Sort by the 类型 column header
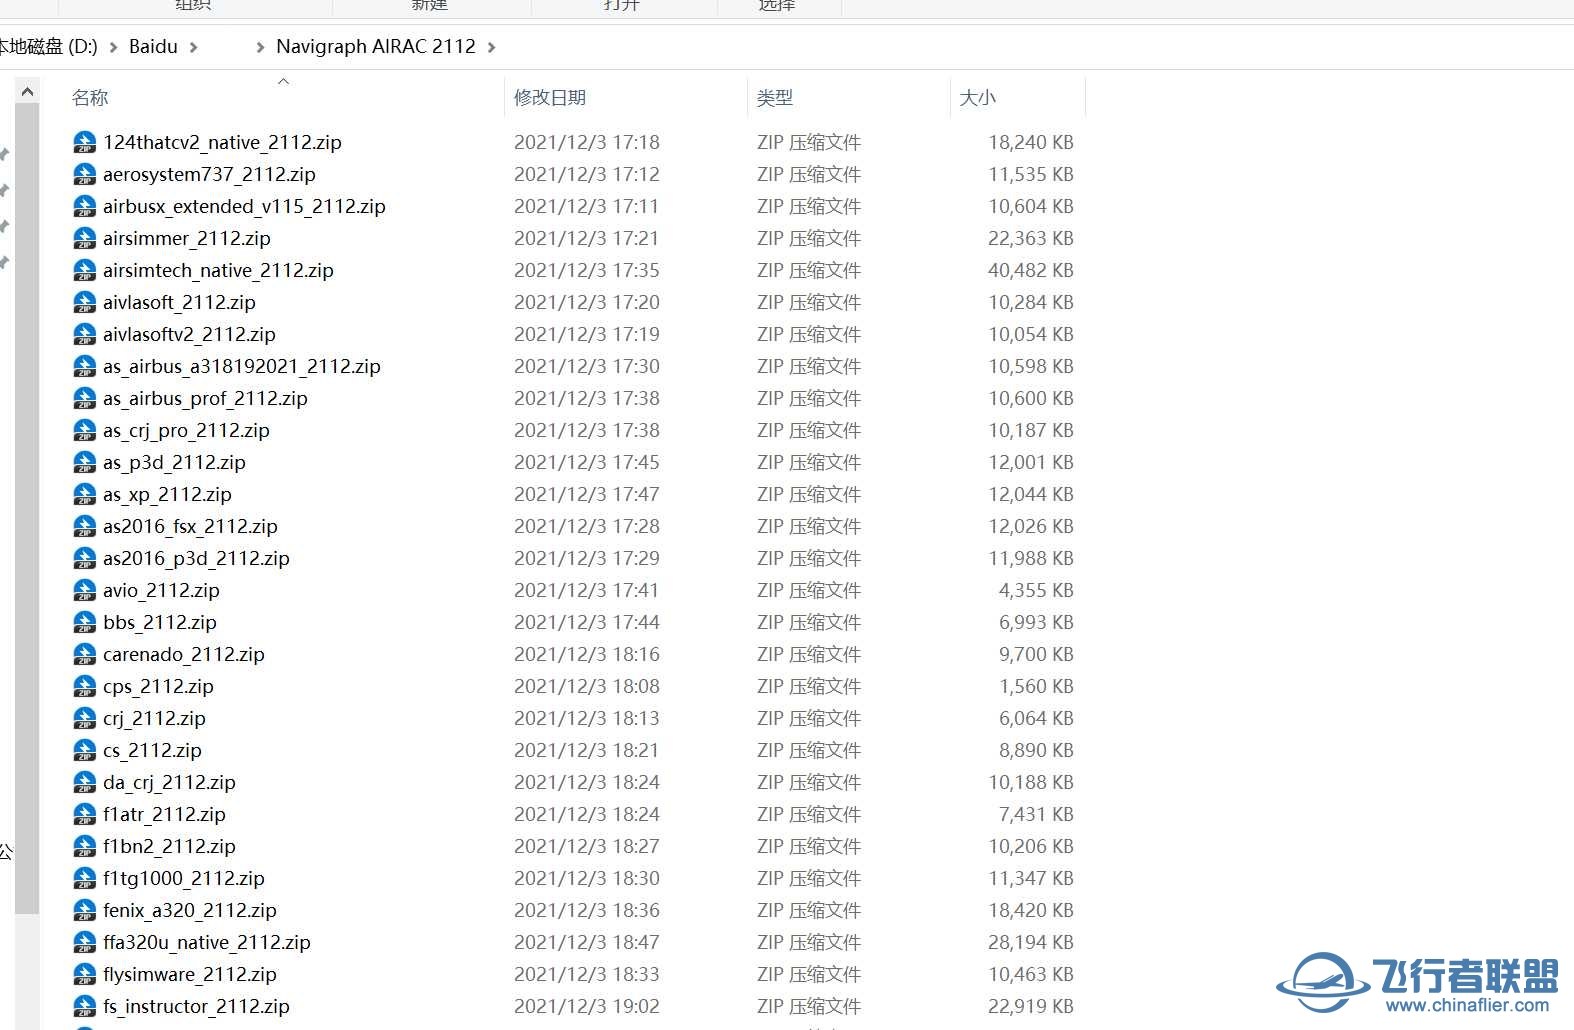This screenshot has width=1574, height=1030. coord(775,98)
